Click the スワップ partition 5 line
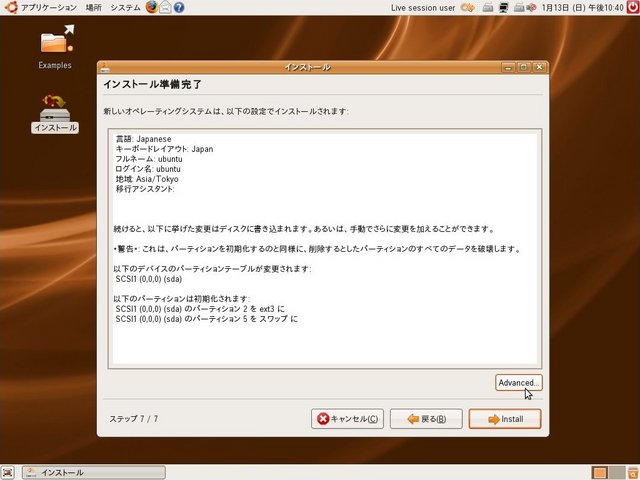 click(207, 319)
